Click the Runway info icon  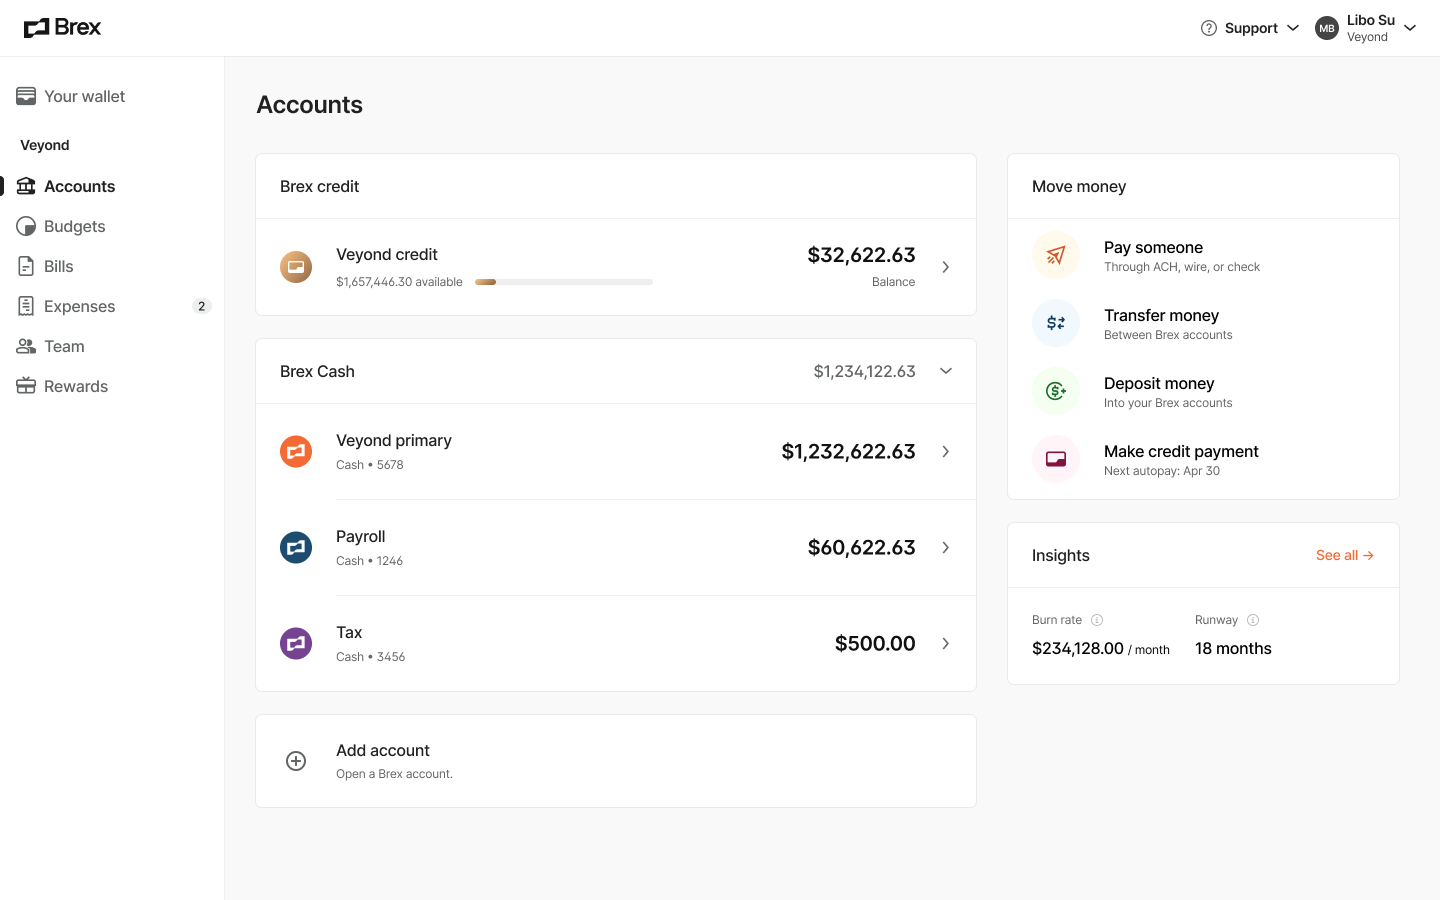(1253, 620)
